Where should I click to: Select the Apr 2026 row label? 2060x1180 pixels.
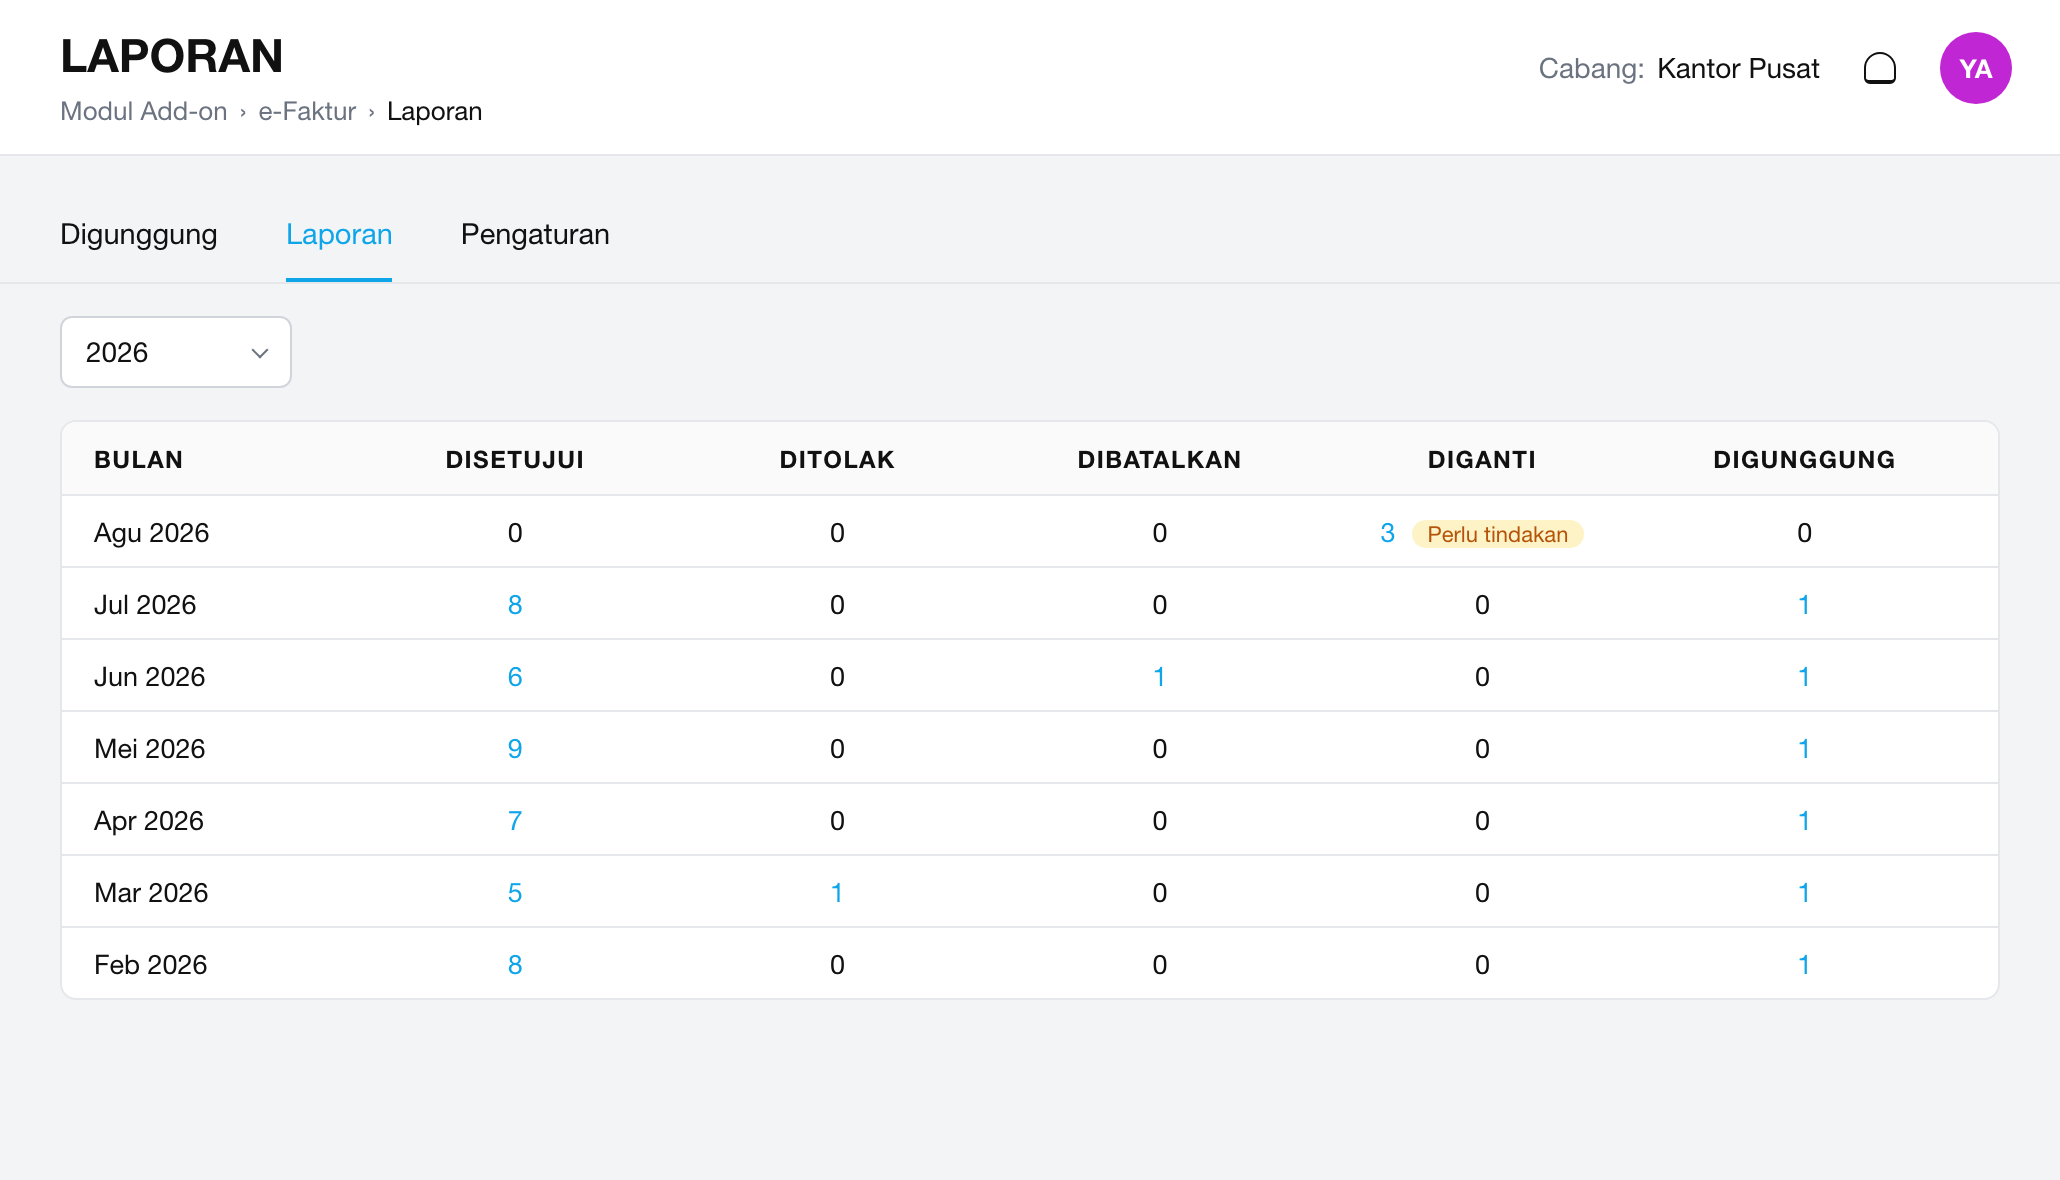click(149, 821)
